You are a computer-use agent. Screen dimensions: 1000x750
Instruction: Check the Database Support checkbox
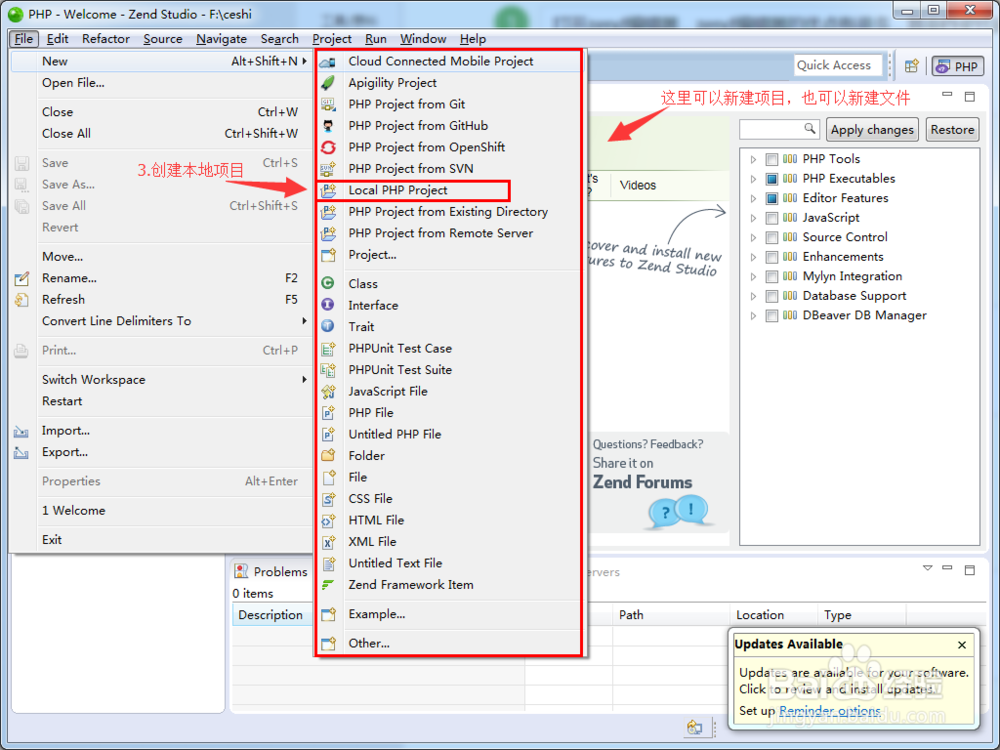pyautogui.click(x=772, y=297)
